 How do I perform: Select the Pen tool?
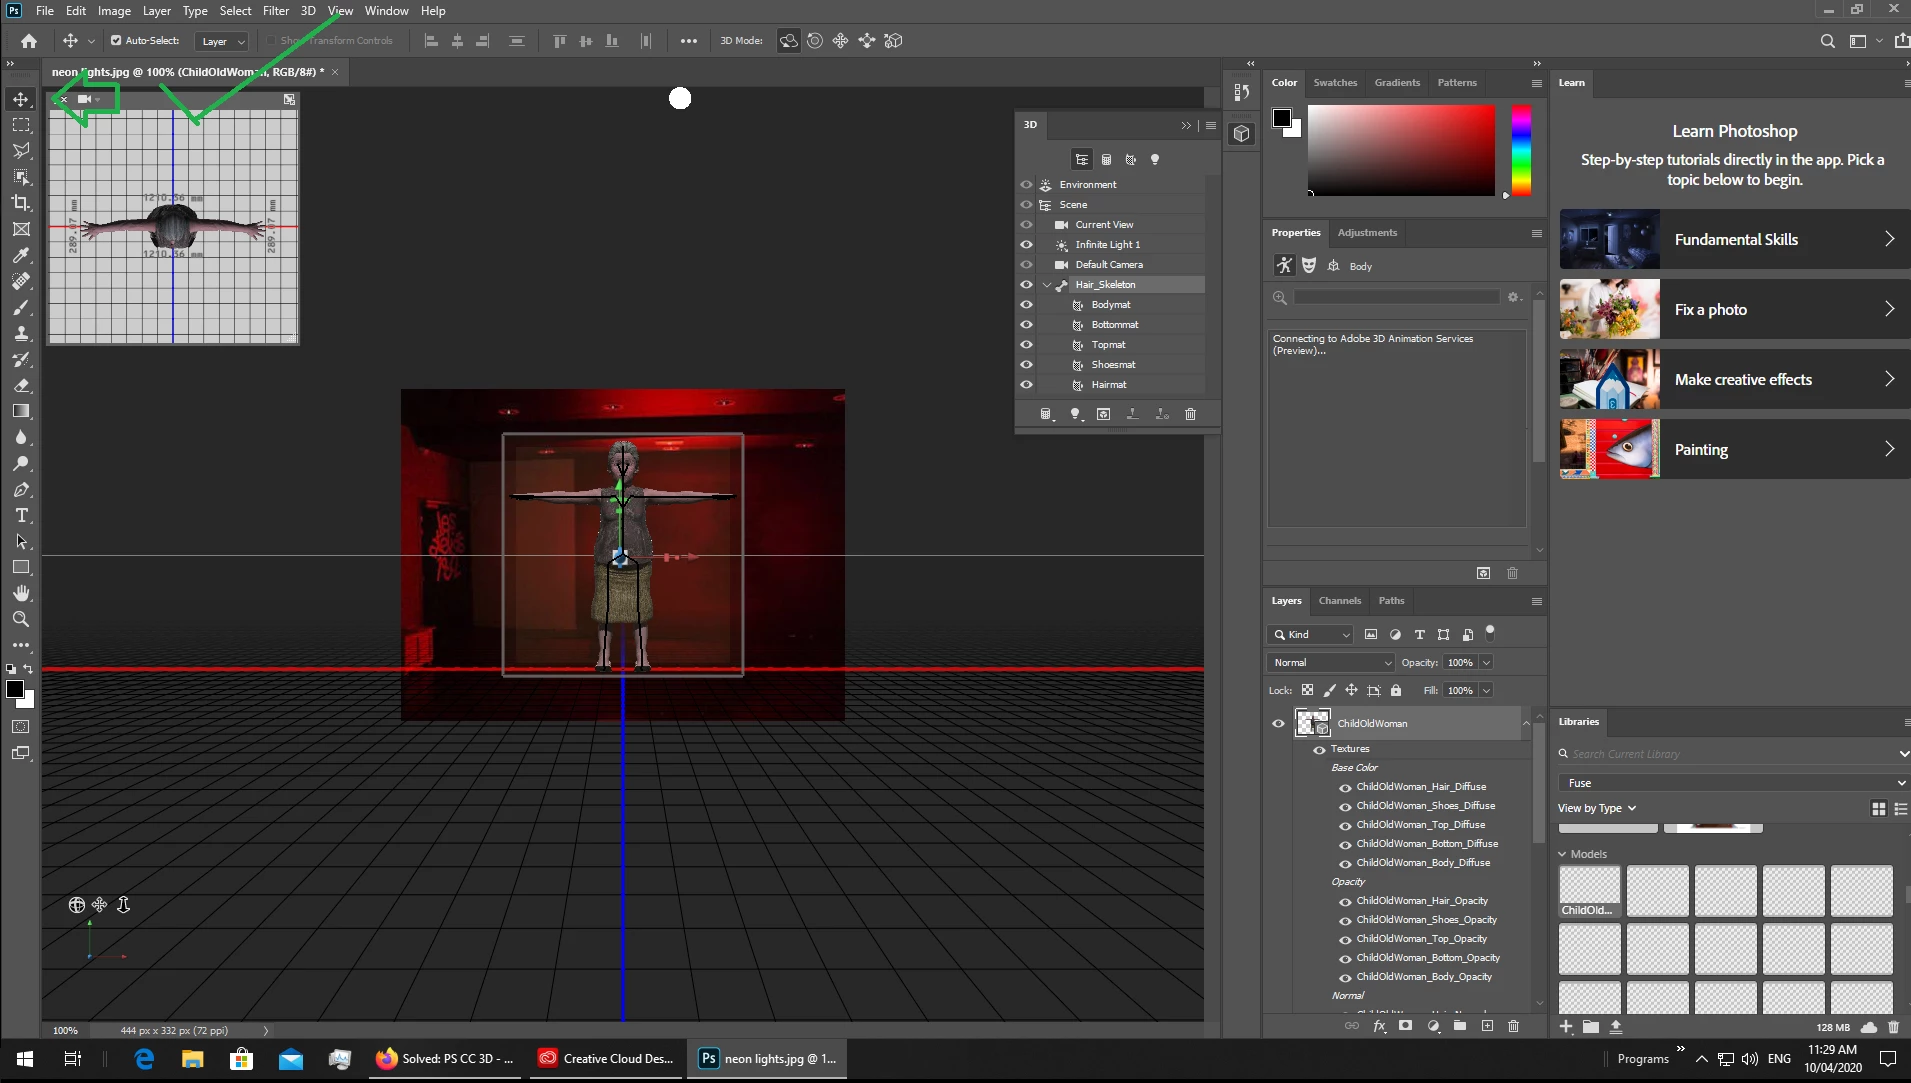click(x=21, y=490)
